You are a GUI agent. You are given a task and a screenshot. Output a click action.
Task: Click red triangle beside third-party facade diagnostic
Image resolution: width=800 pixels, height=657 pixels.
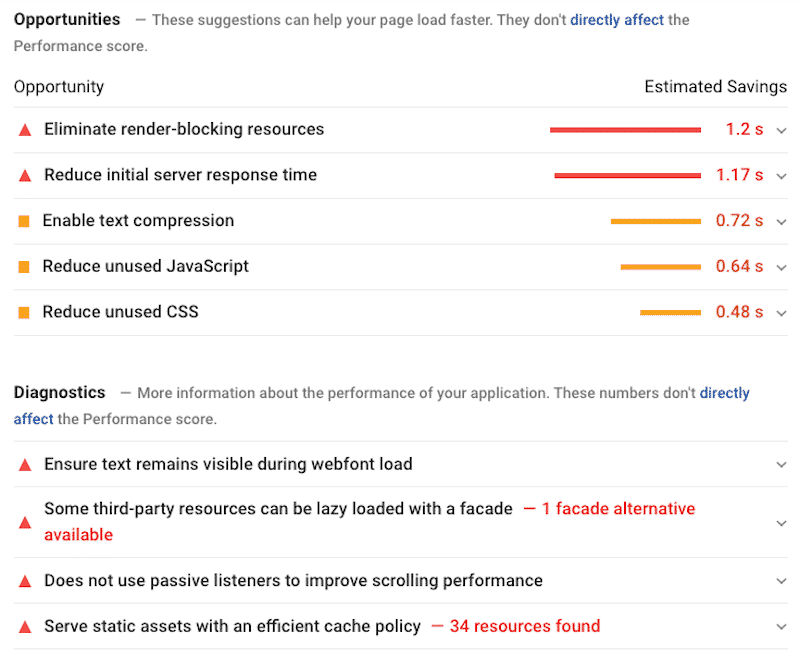coord(24,523)
